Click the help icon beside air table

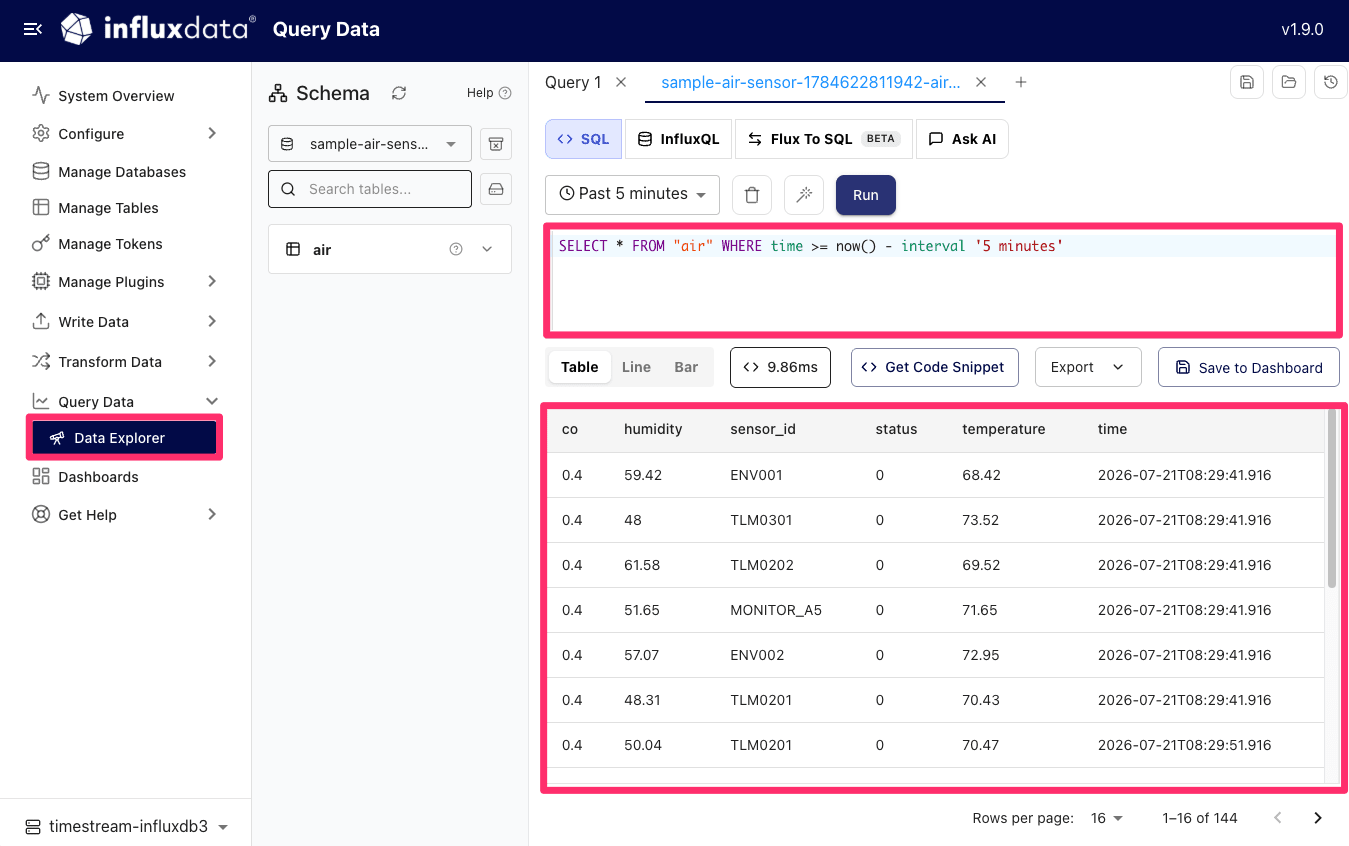point(456,249)
